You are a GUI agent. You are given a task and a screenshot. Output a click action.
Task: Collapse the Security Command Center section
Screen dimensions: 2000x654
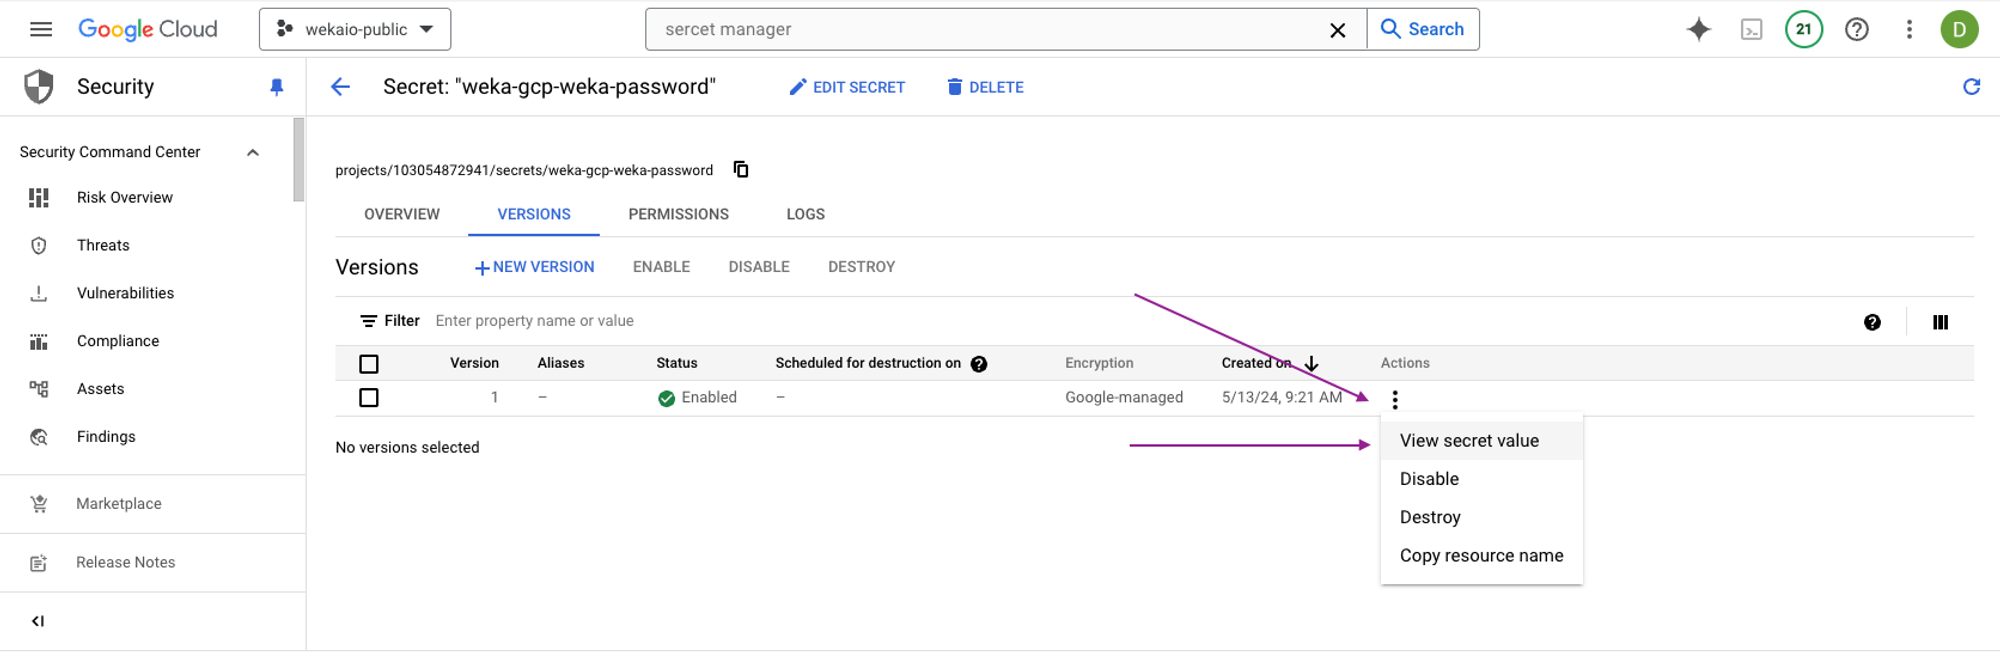(x=253, y=152)
